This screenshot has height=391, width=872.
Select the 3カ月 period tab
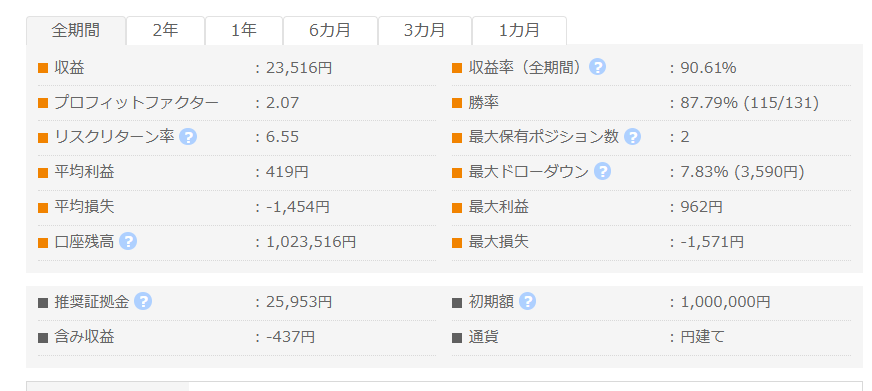pos(425,31)
